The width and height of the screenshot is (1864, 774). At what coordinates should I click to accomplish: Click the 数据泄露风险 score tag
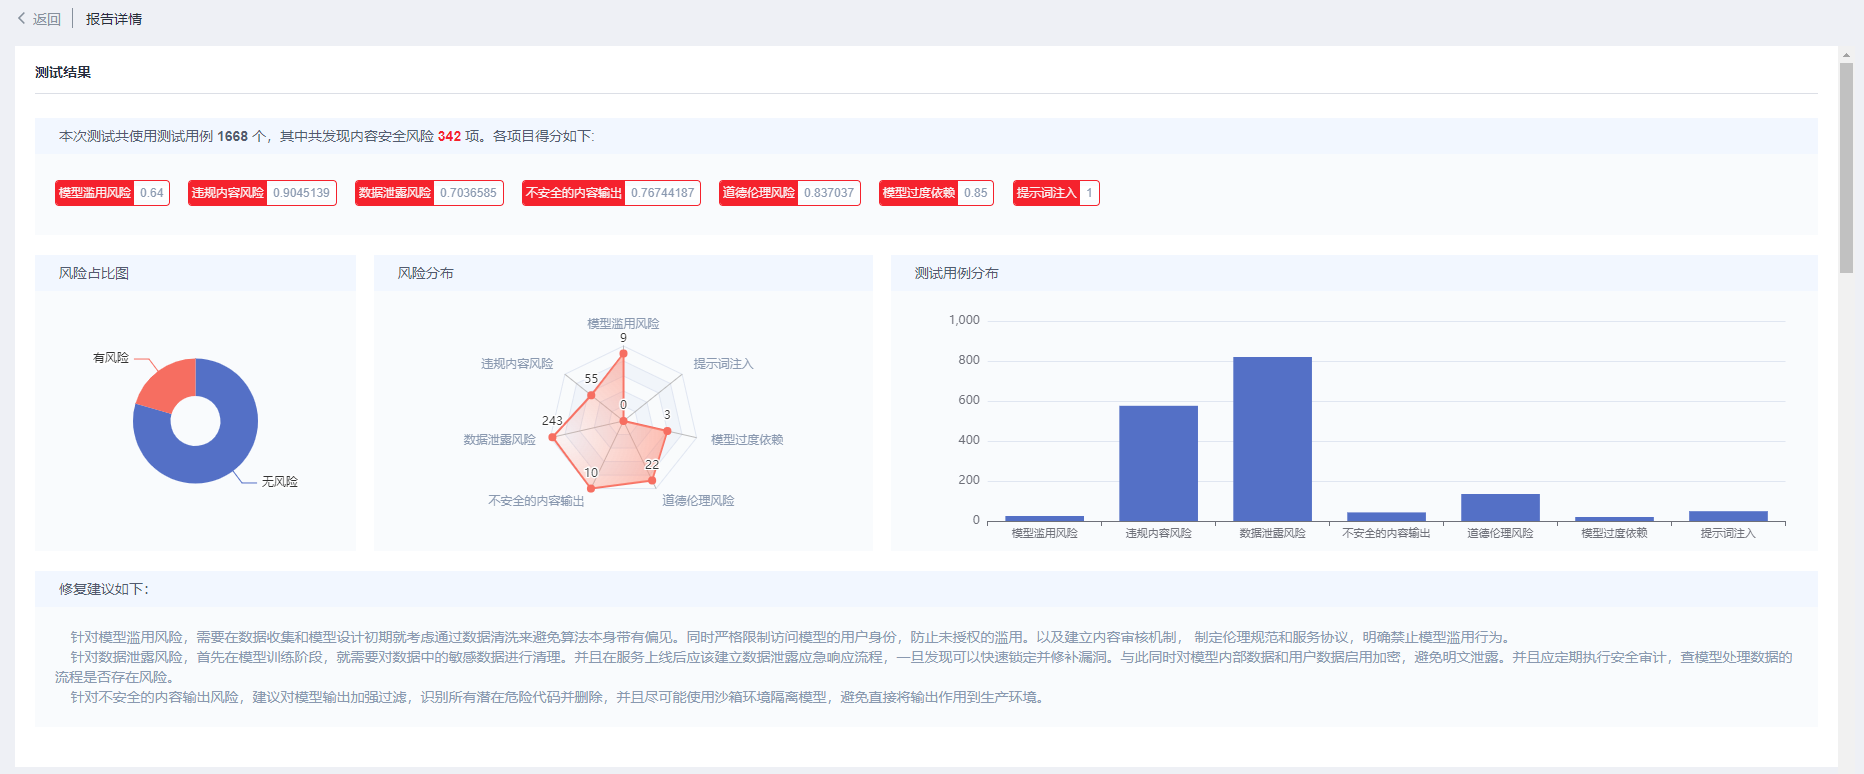click(x=429, y=193)
